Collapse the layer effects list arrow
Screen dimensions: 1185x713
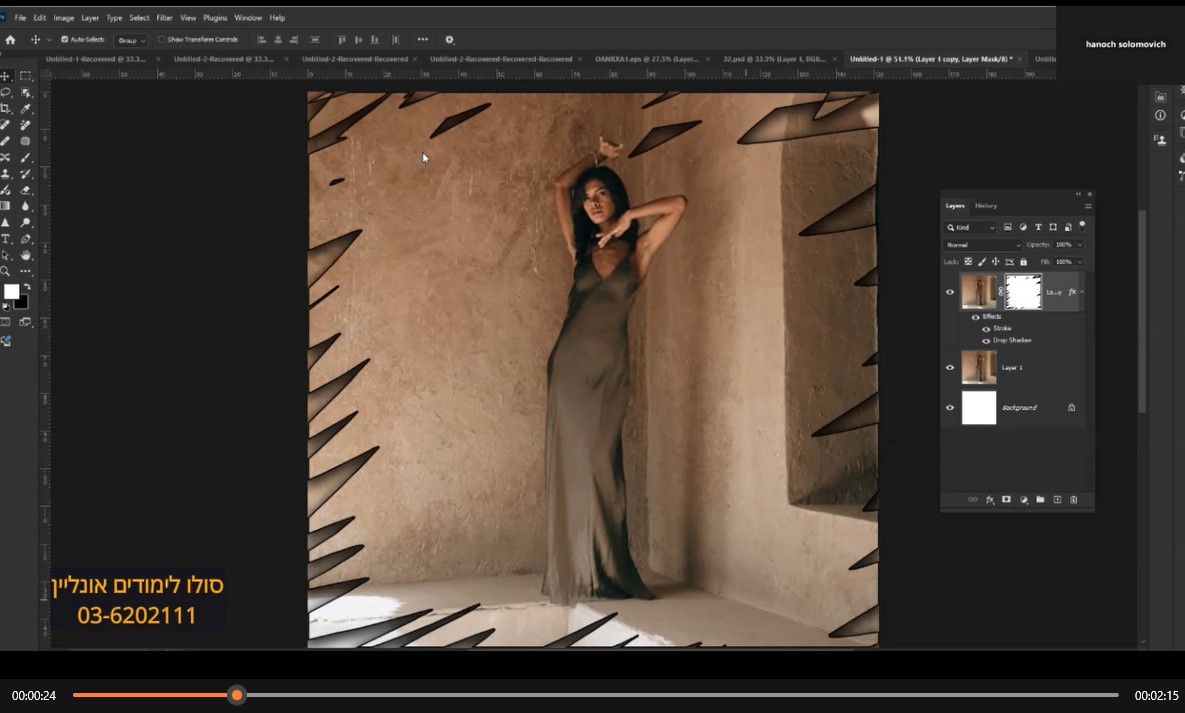coord(1082,292)
